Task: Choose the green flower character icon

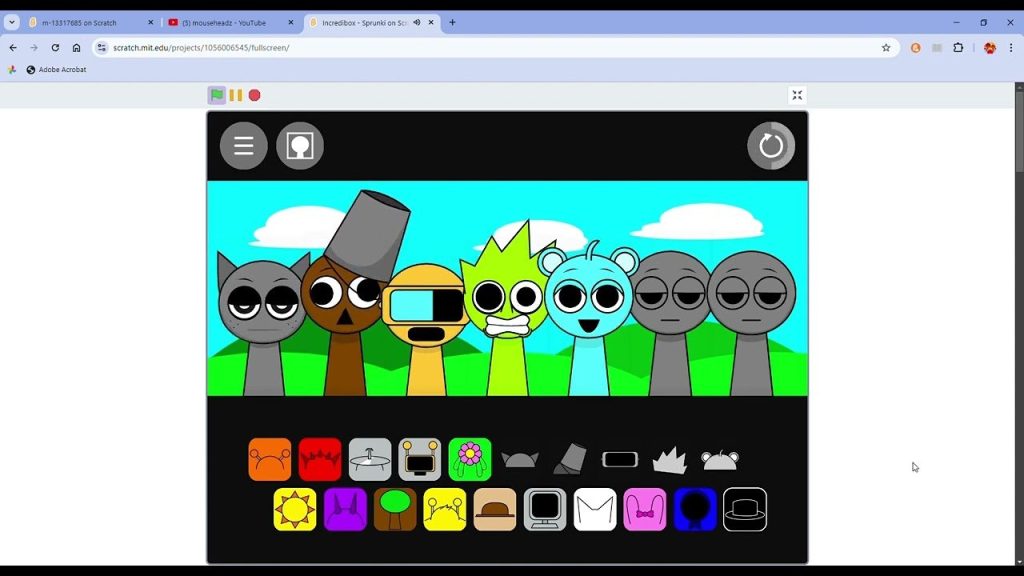Action: click(x=470, y=459)
